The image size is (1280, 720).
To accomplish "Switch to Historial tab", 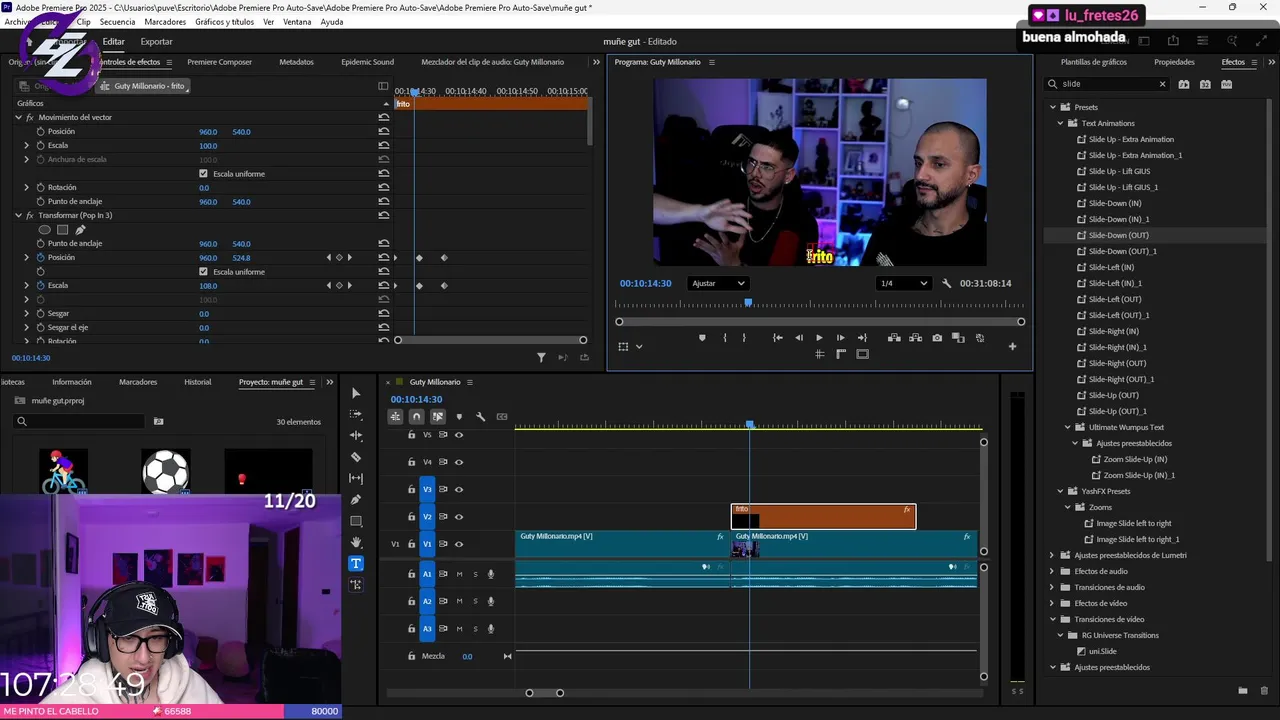I will click(197, 382).
